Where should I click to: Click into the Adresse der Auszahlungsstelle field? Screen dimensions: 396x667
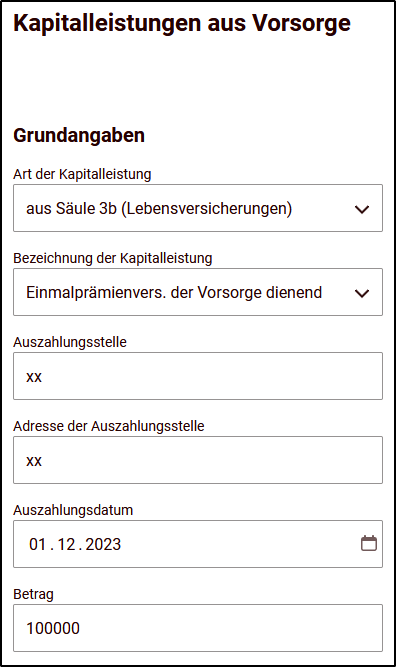pos(198,460)
